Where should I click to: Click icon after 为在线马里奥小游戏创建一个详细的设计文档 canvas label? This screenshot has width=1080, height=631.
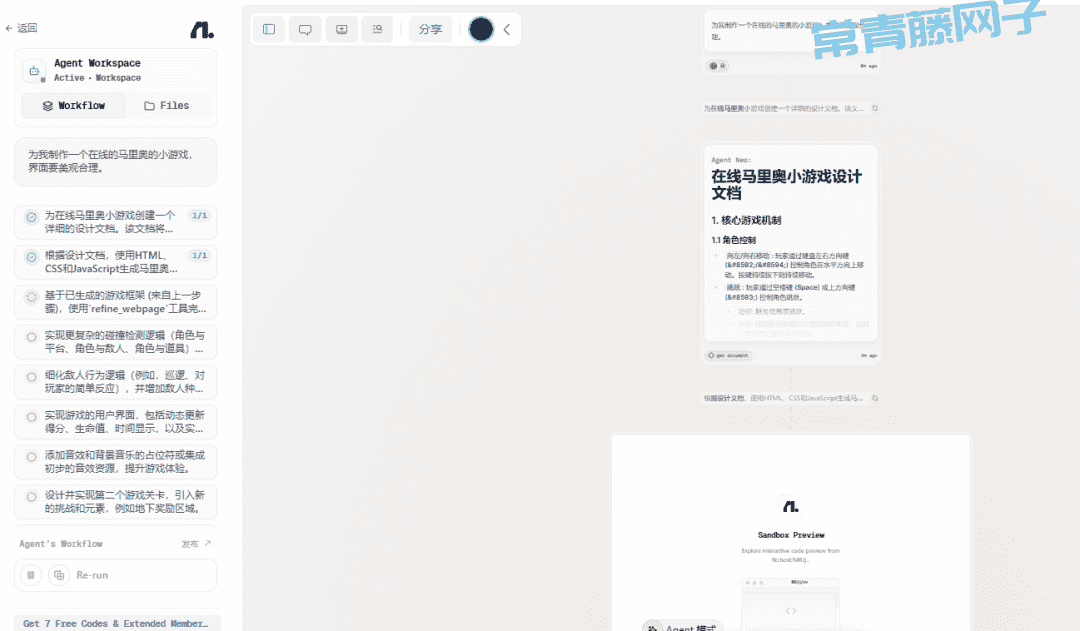pos(875,108)
